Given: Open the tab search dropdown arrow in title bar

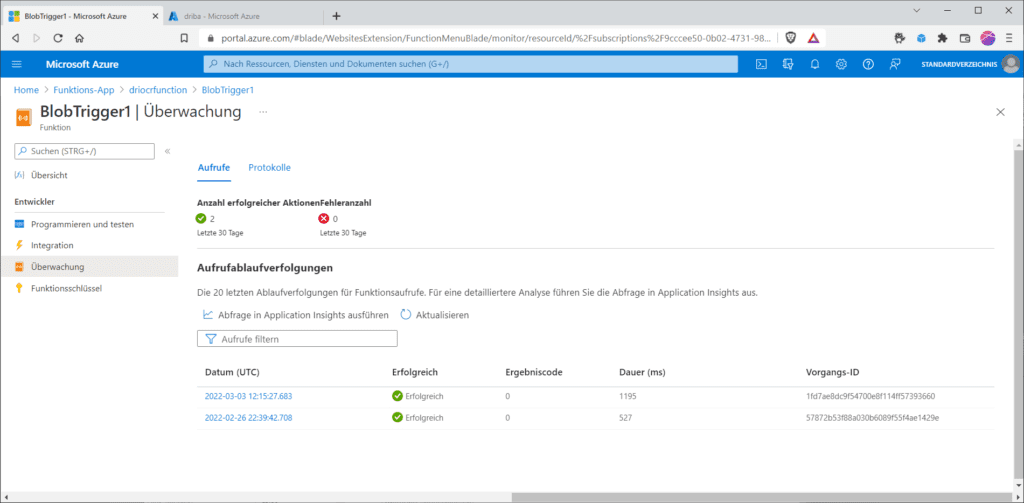Looking at the screenshot, I should [x=916, y=10].
